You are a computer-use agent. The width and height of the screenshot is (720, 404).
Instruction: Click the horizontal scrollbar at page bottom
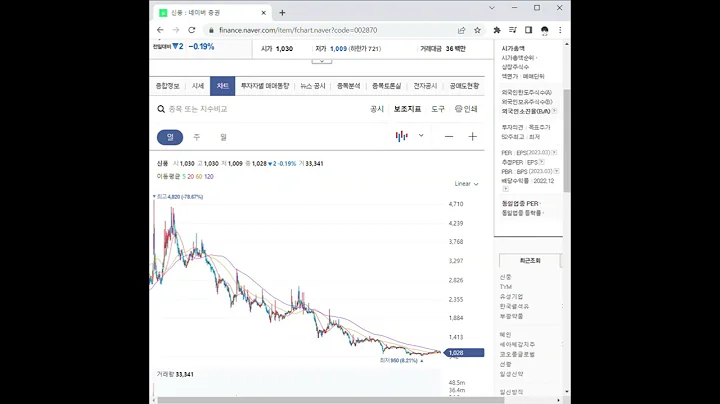[331, 400]
